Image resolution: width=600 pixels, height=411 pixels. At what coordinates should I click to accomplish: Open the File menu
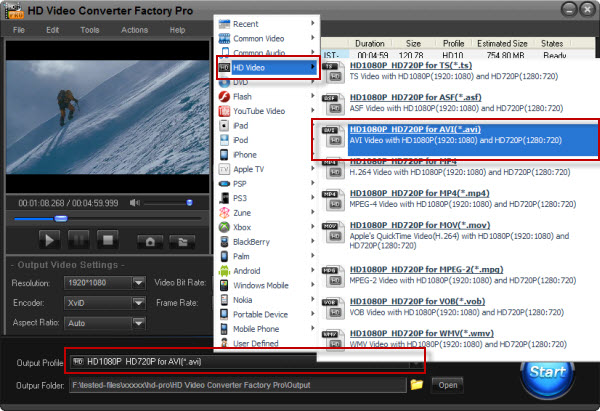[x=18, y=30]
